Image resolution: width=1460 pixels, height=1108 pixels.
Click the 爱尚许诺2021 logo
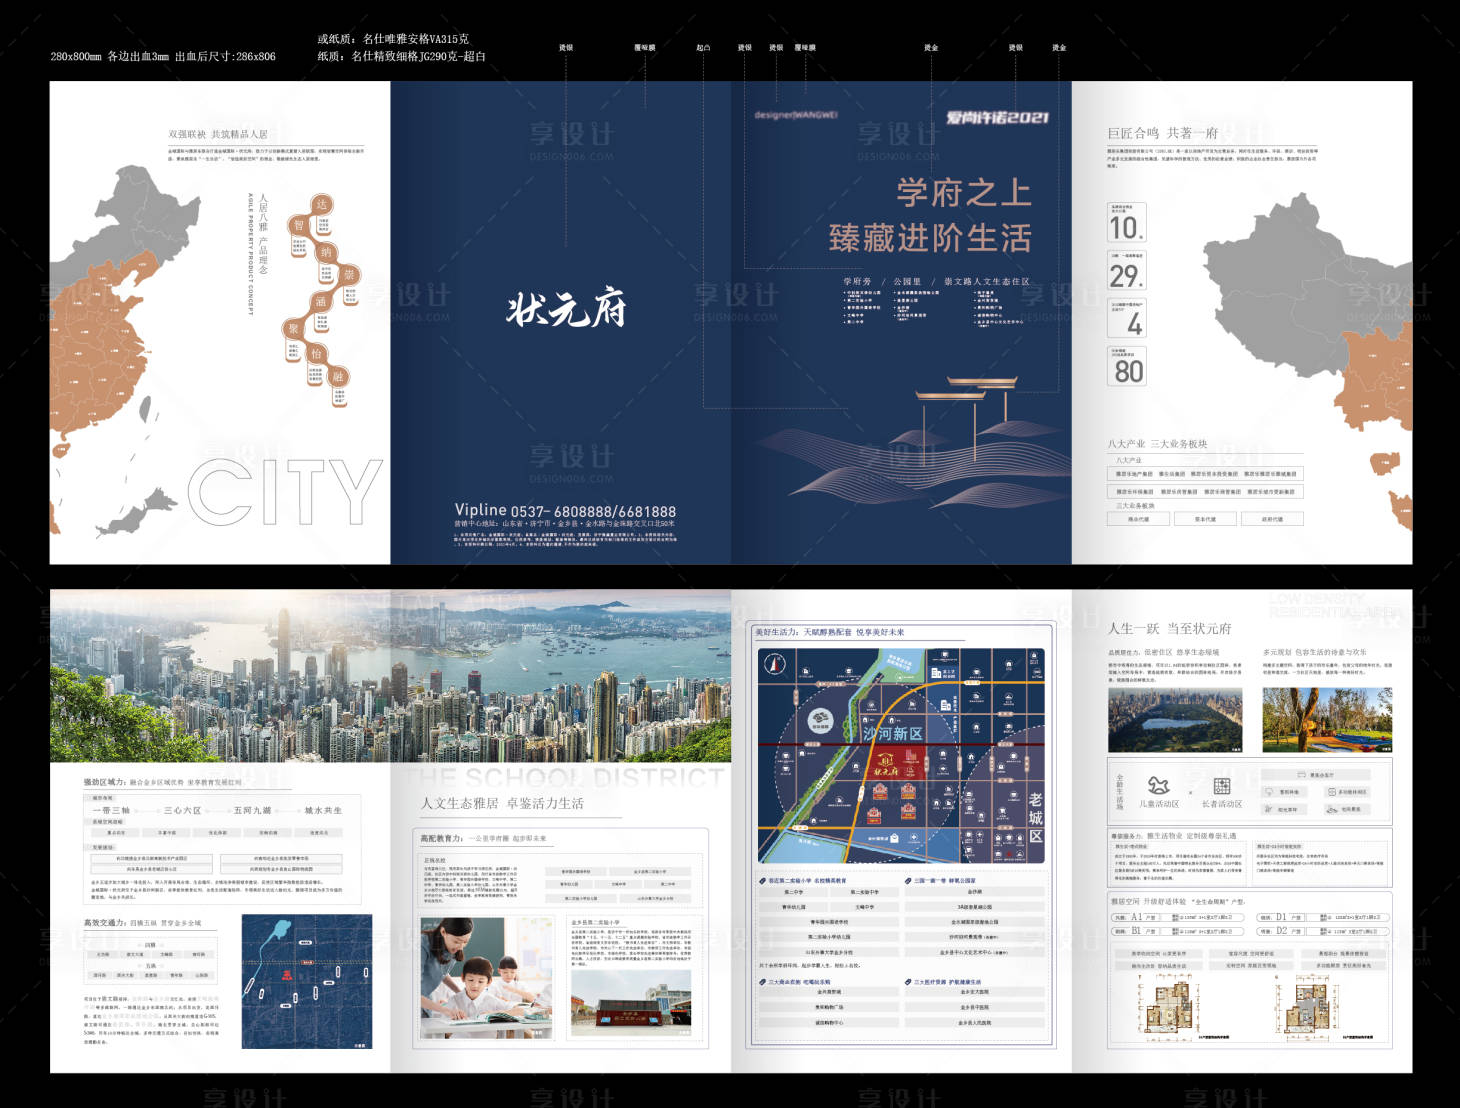point(997,117)
